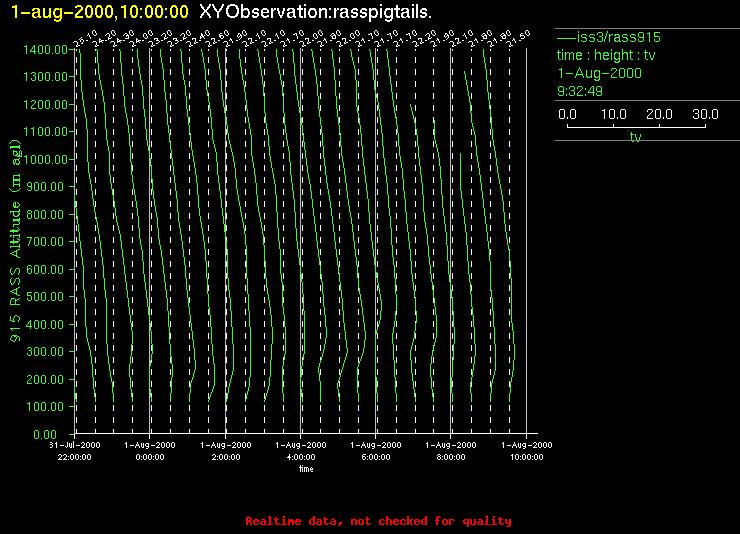The image size is (740, 534).
Task: Click the 1-Aug-2000 date in legend
Action: [x=599, y=73]
